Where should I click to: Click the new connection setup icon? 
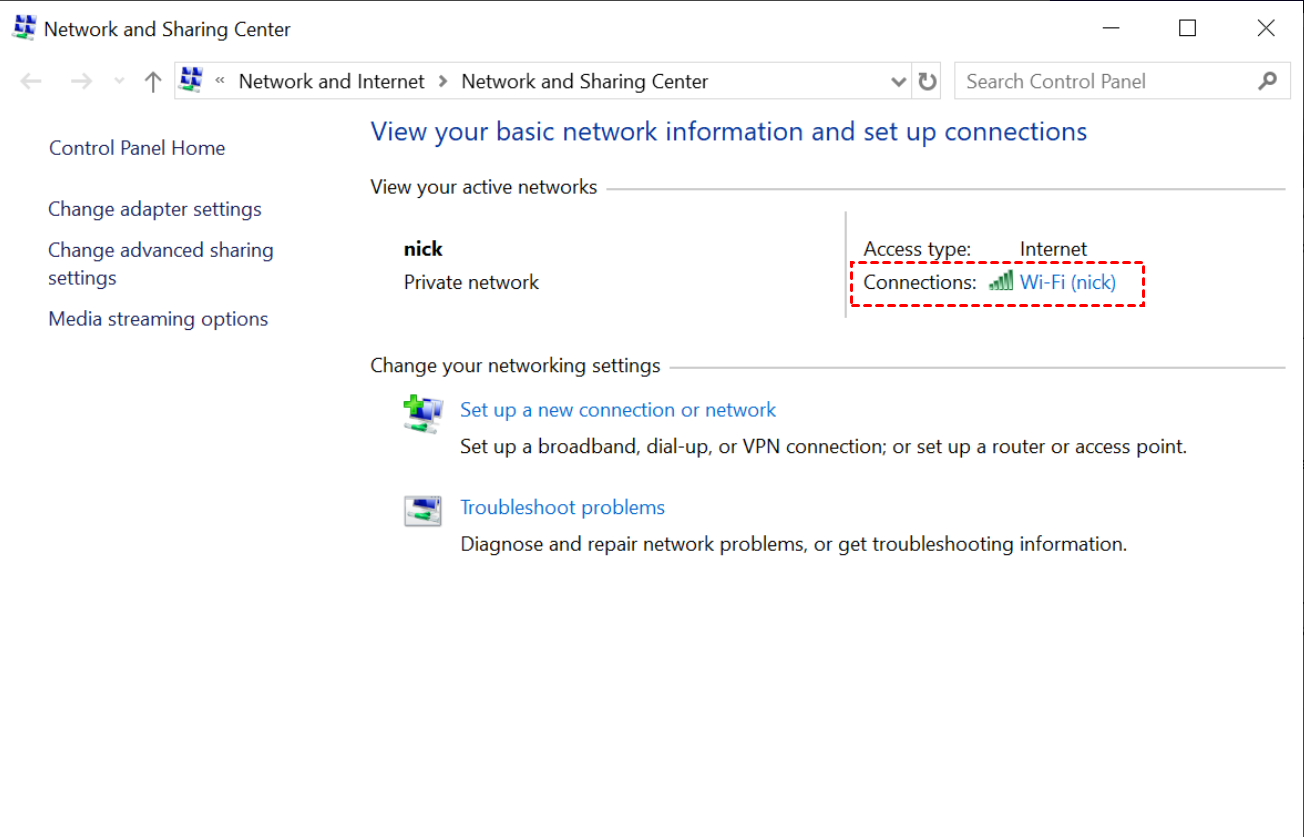(x=423, y=413)
